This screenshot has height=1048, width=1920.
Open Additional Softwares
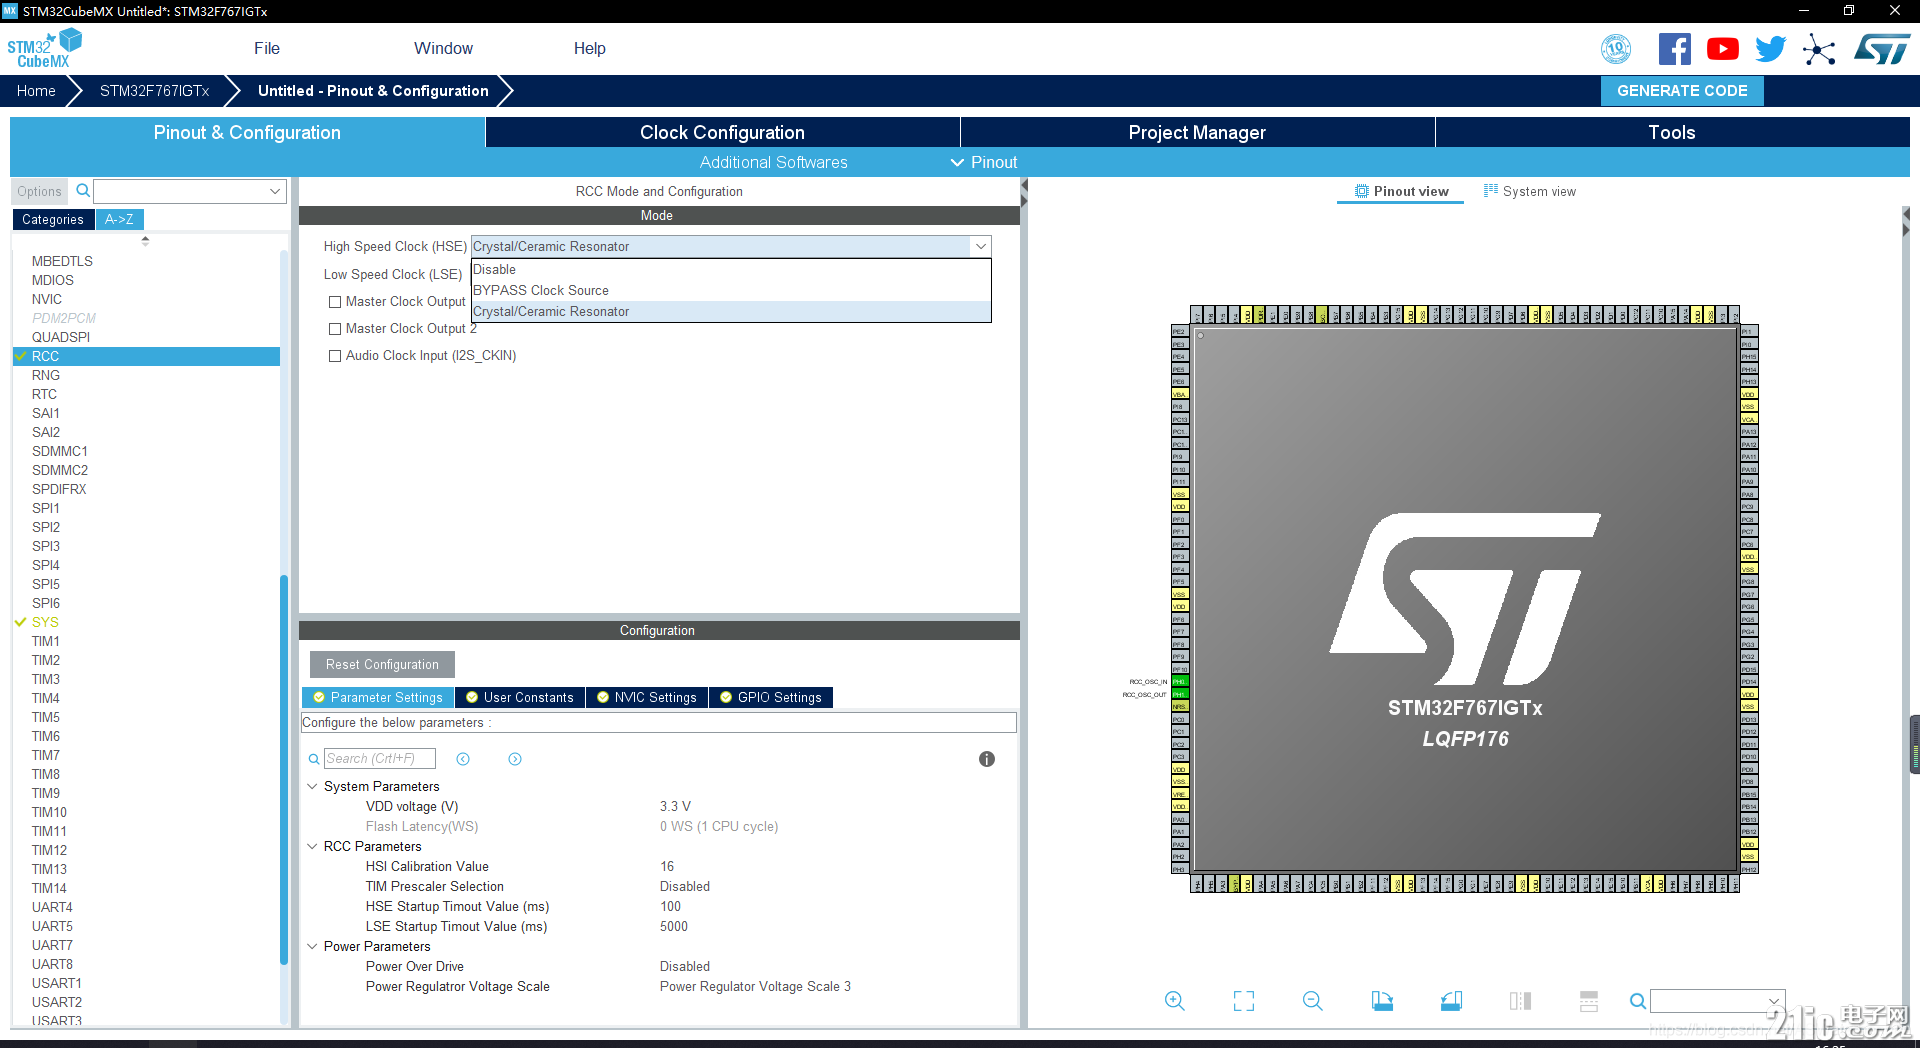[773, 162]
